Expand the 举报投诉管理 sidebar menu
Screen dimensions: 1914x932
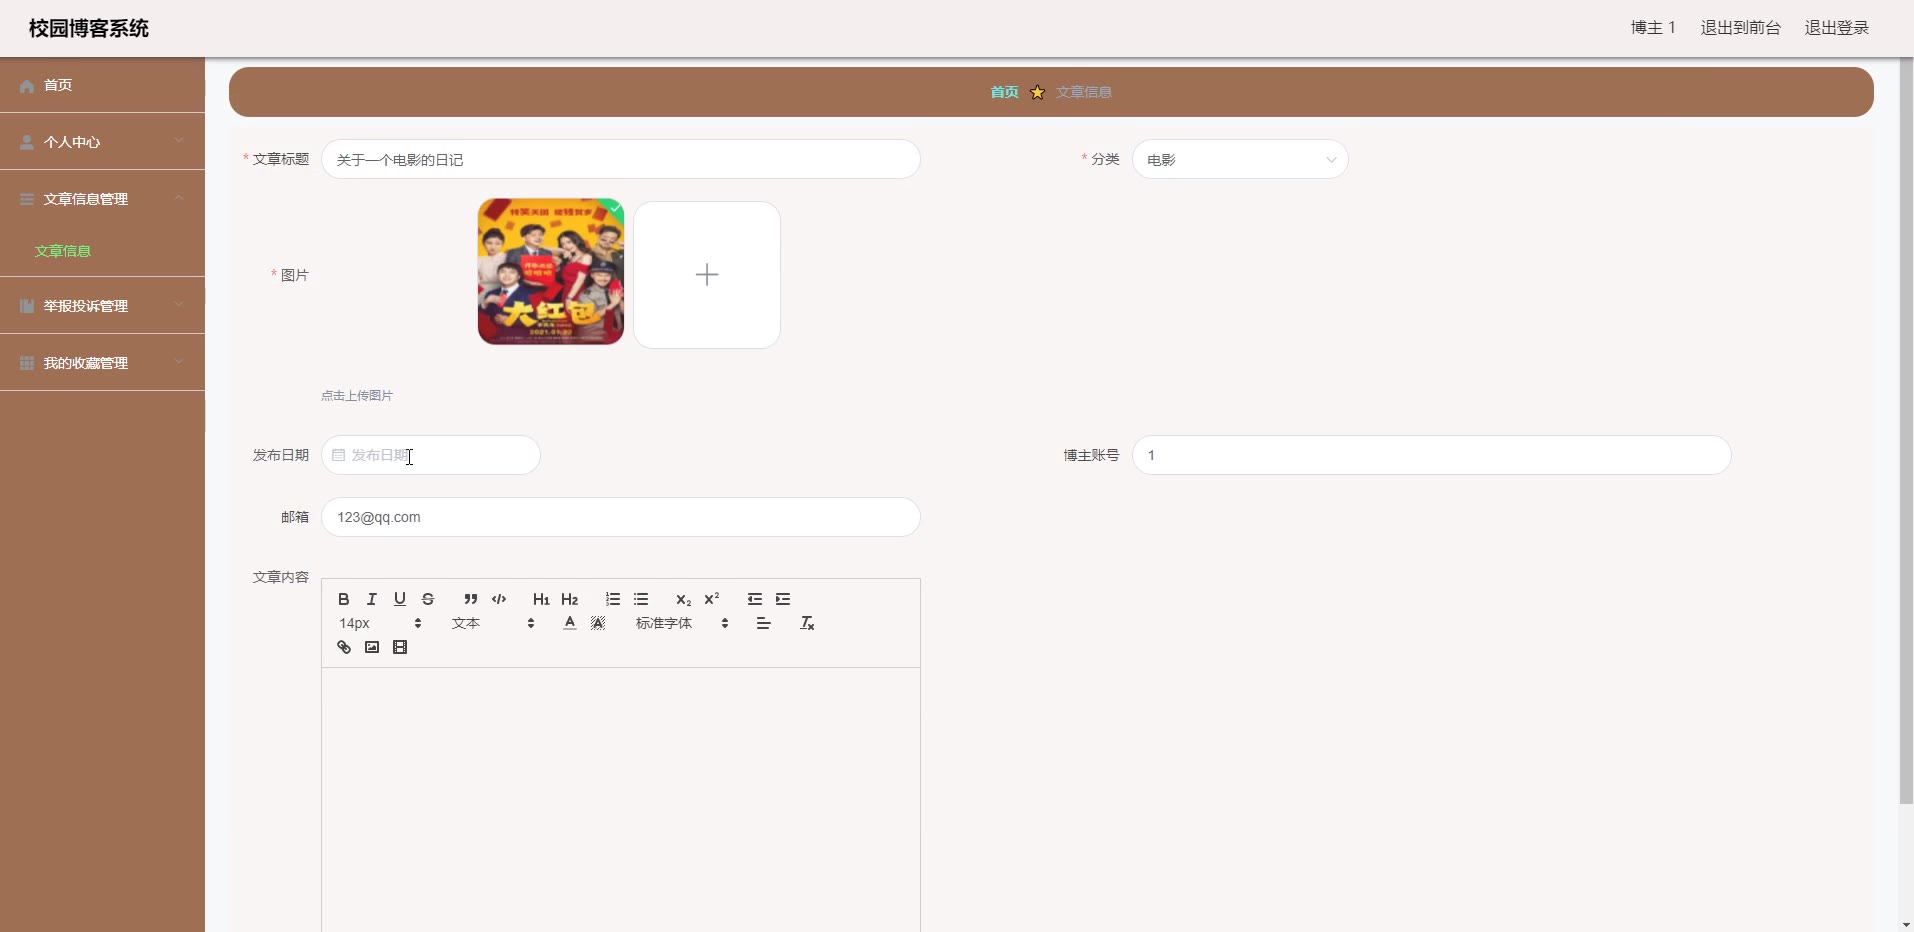(x=102, y=306)
